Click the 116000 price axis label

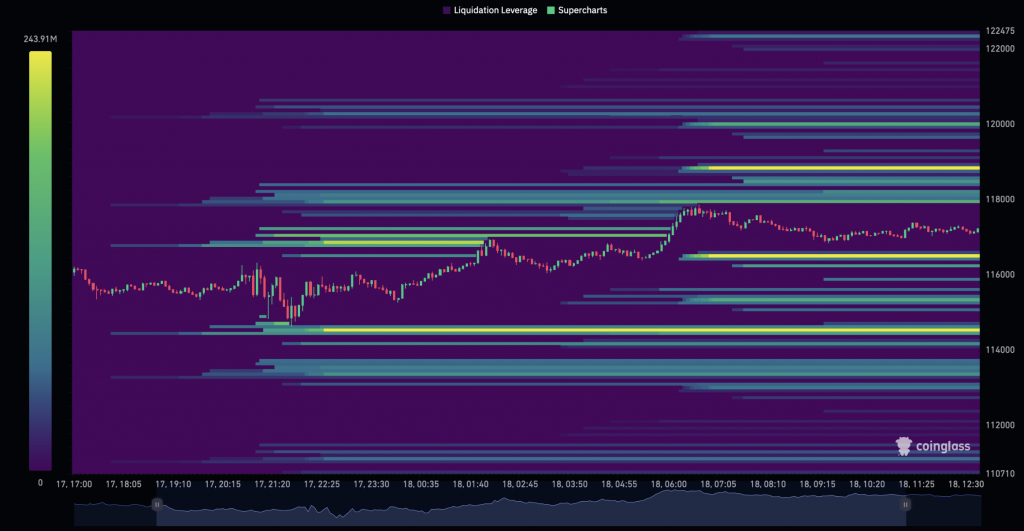[x=1000, y=274]
